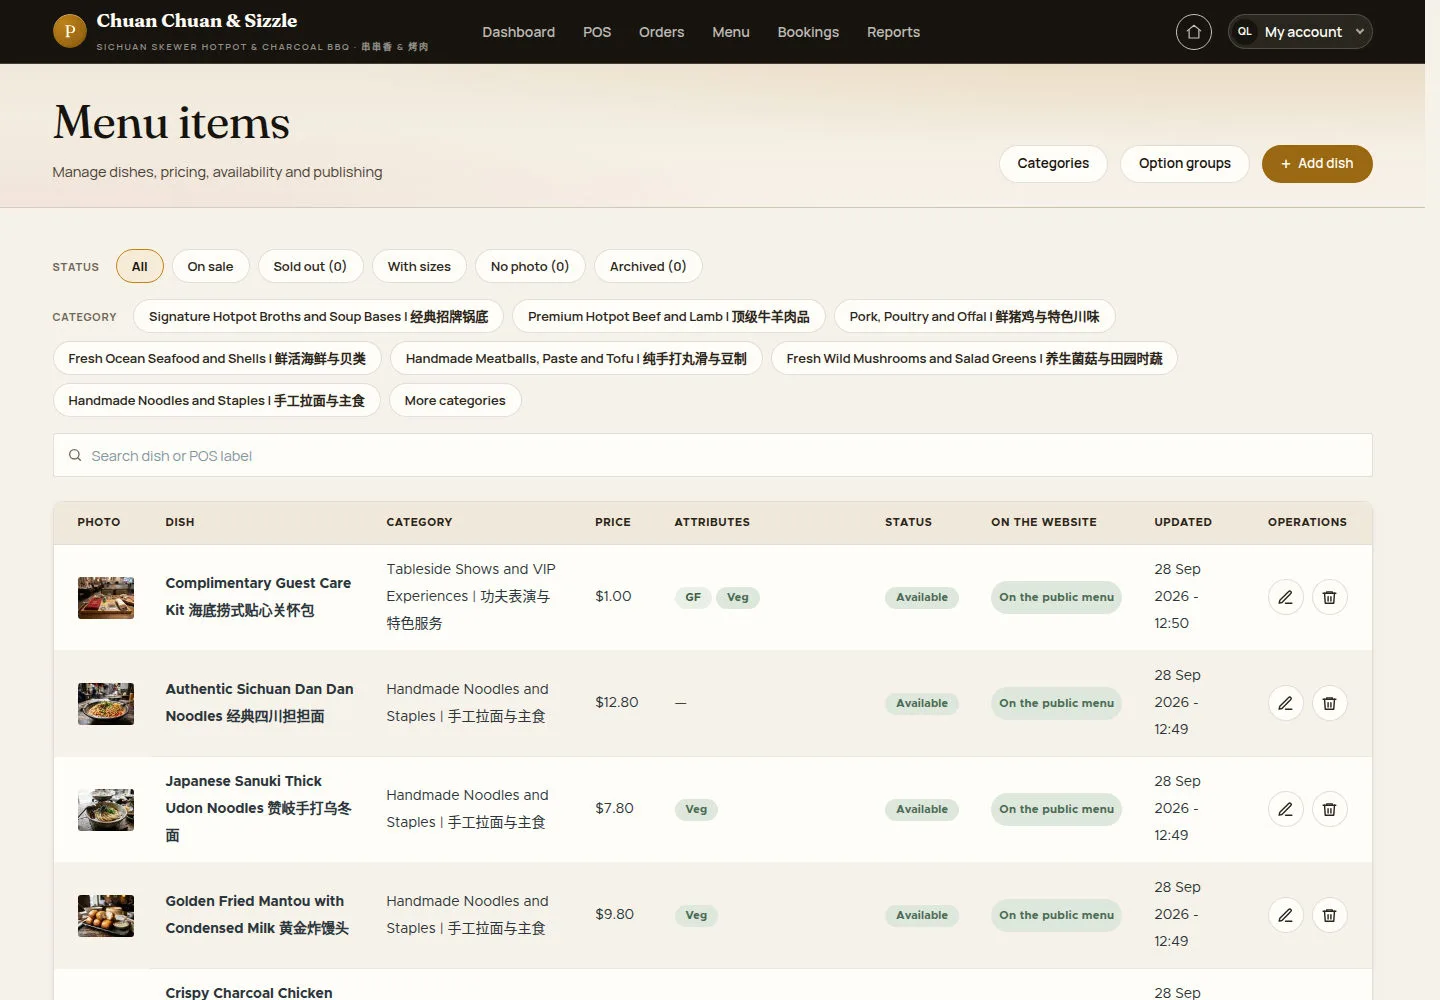Filter dishes With sizes

[419, 266]
